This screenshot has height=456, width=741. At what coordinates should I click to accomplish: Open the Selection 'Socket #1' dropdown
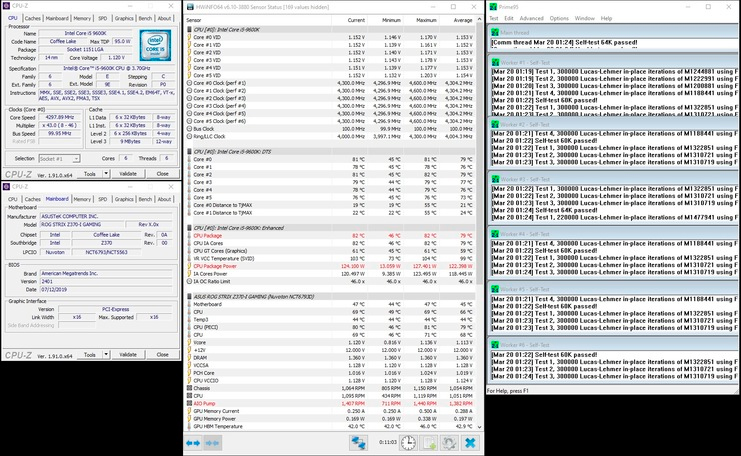pos(59,159)
